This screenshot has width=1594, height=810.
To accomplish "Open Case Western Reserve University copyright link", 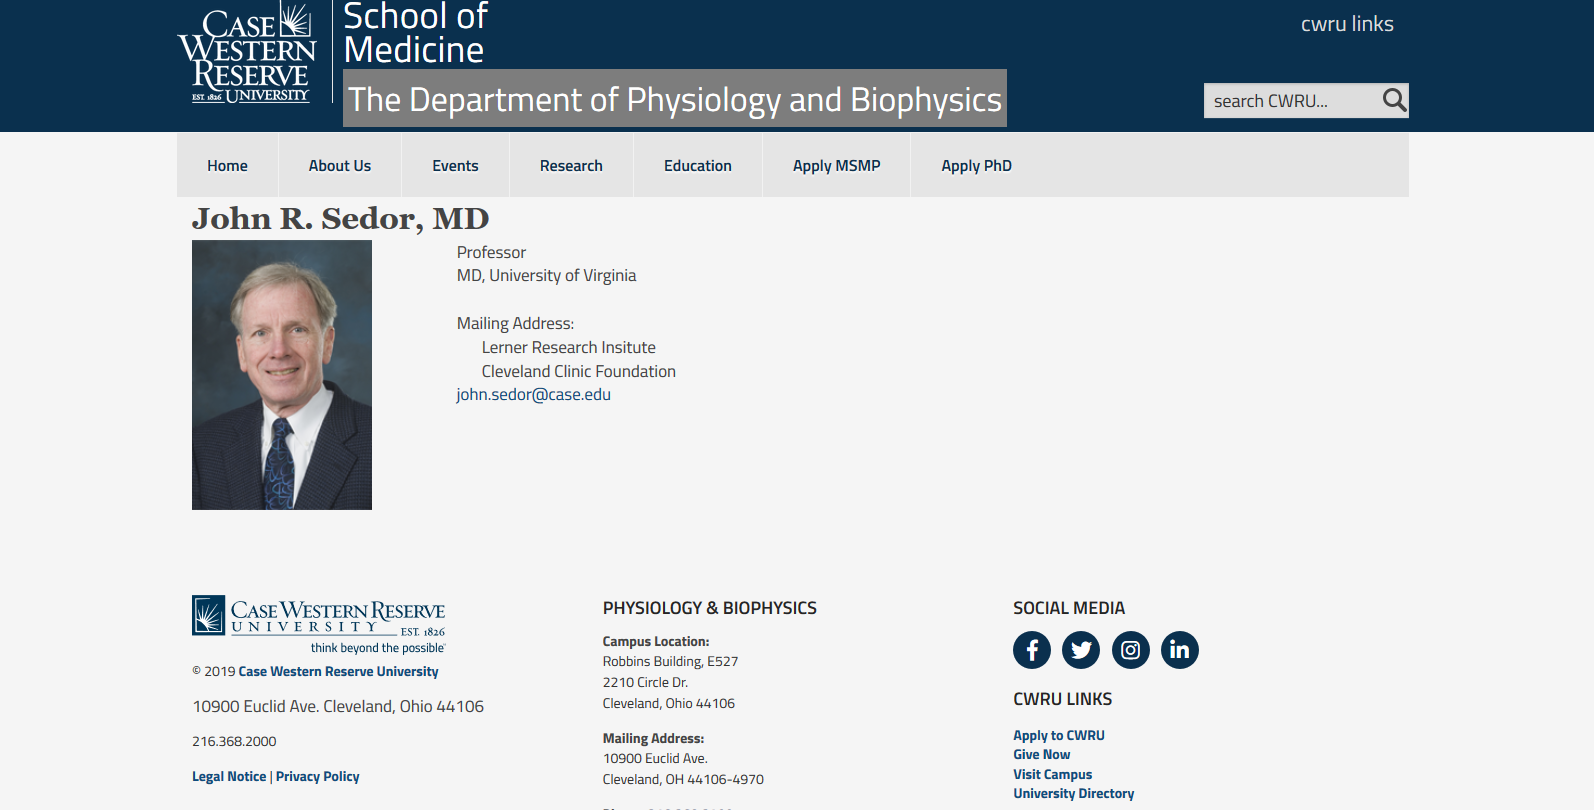I will [338, 671].
